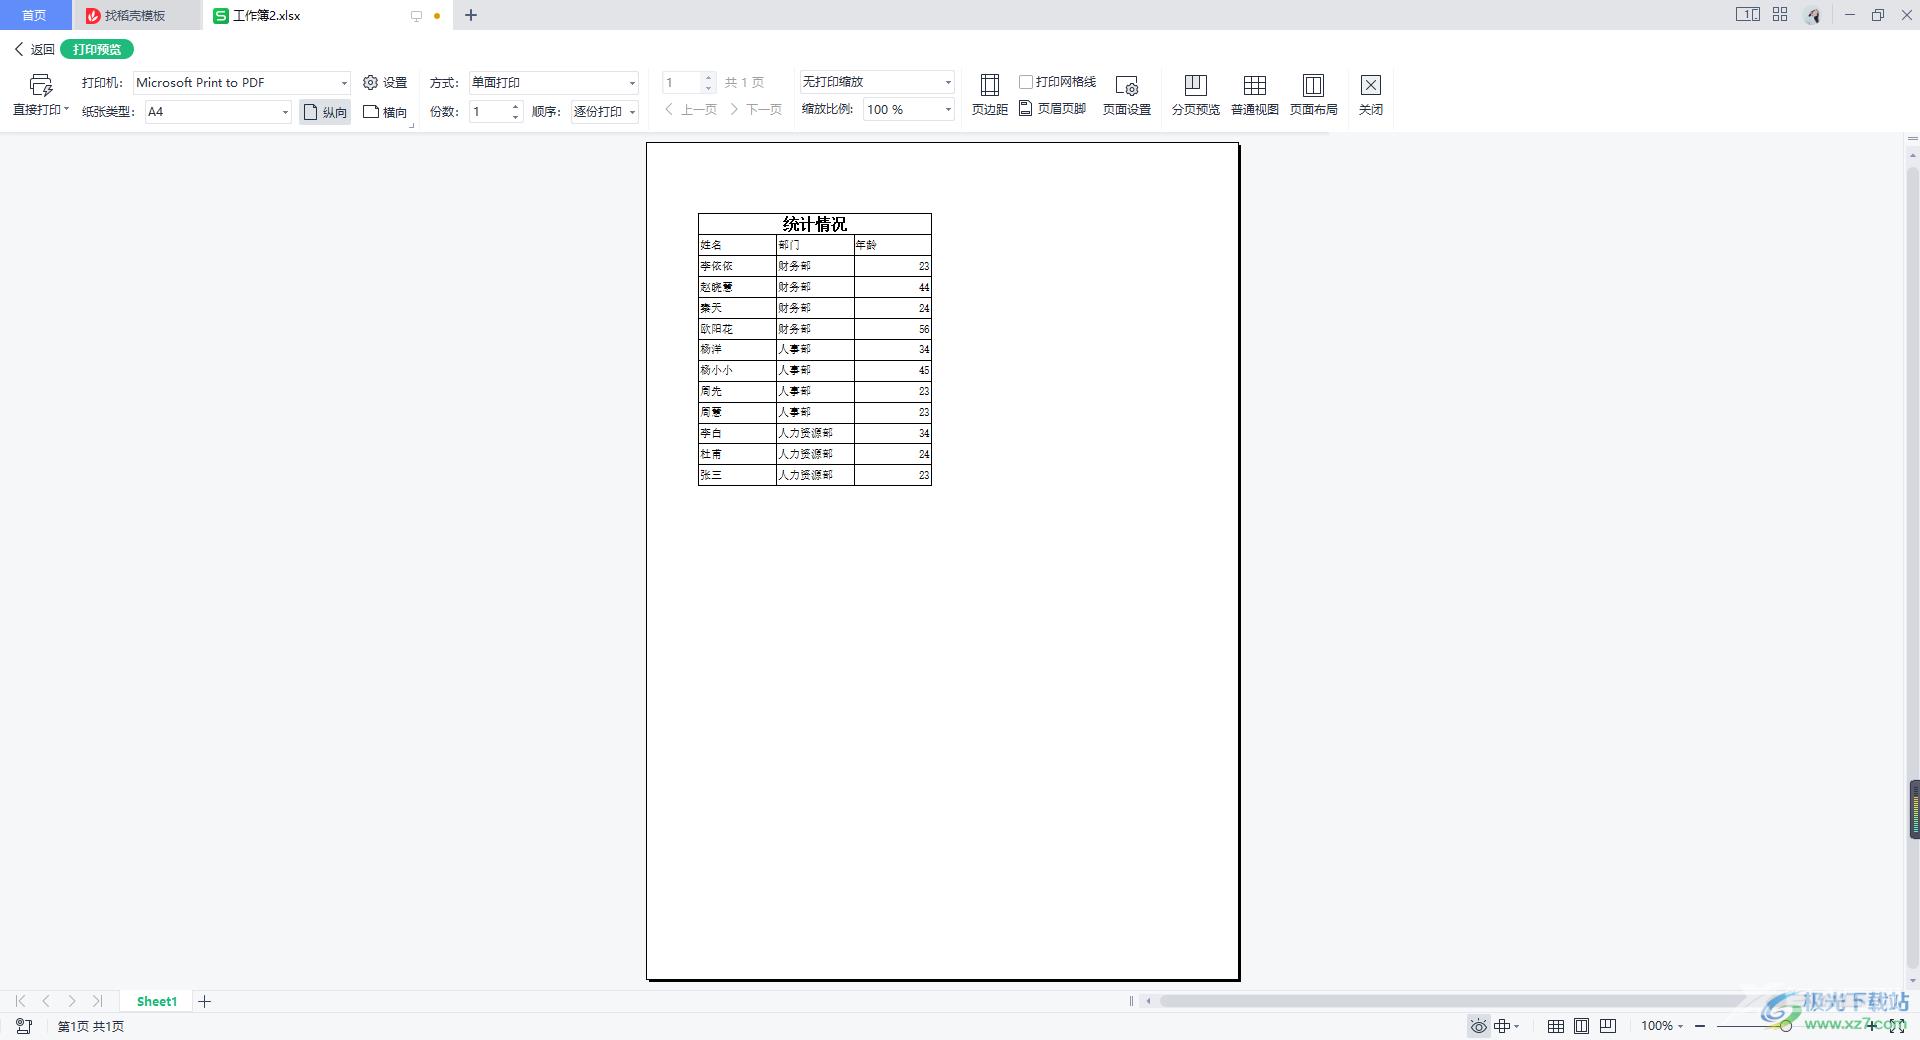This screenshot has width=1920, height=1040.
Task: Open the app grid icon in title bar
Action: [x=1780, y=15]
